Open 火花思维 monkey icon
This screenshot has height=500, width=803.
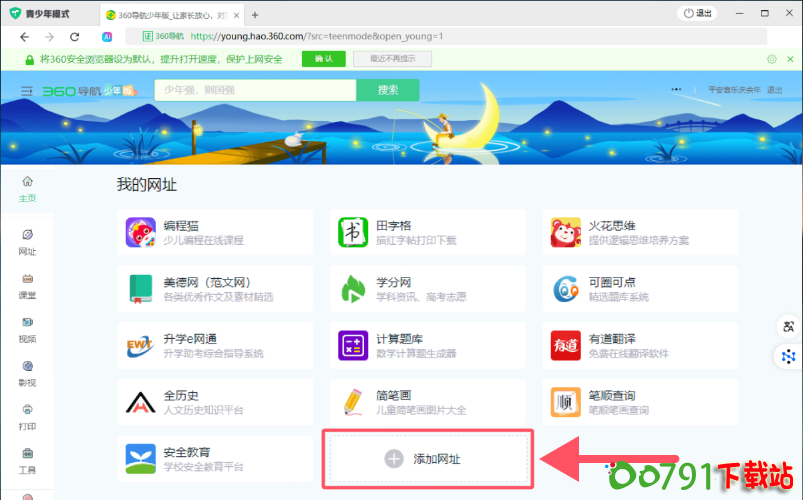pos(565,233)
